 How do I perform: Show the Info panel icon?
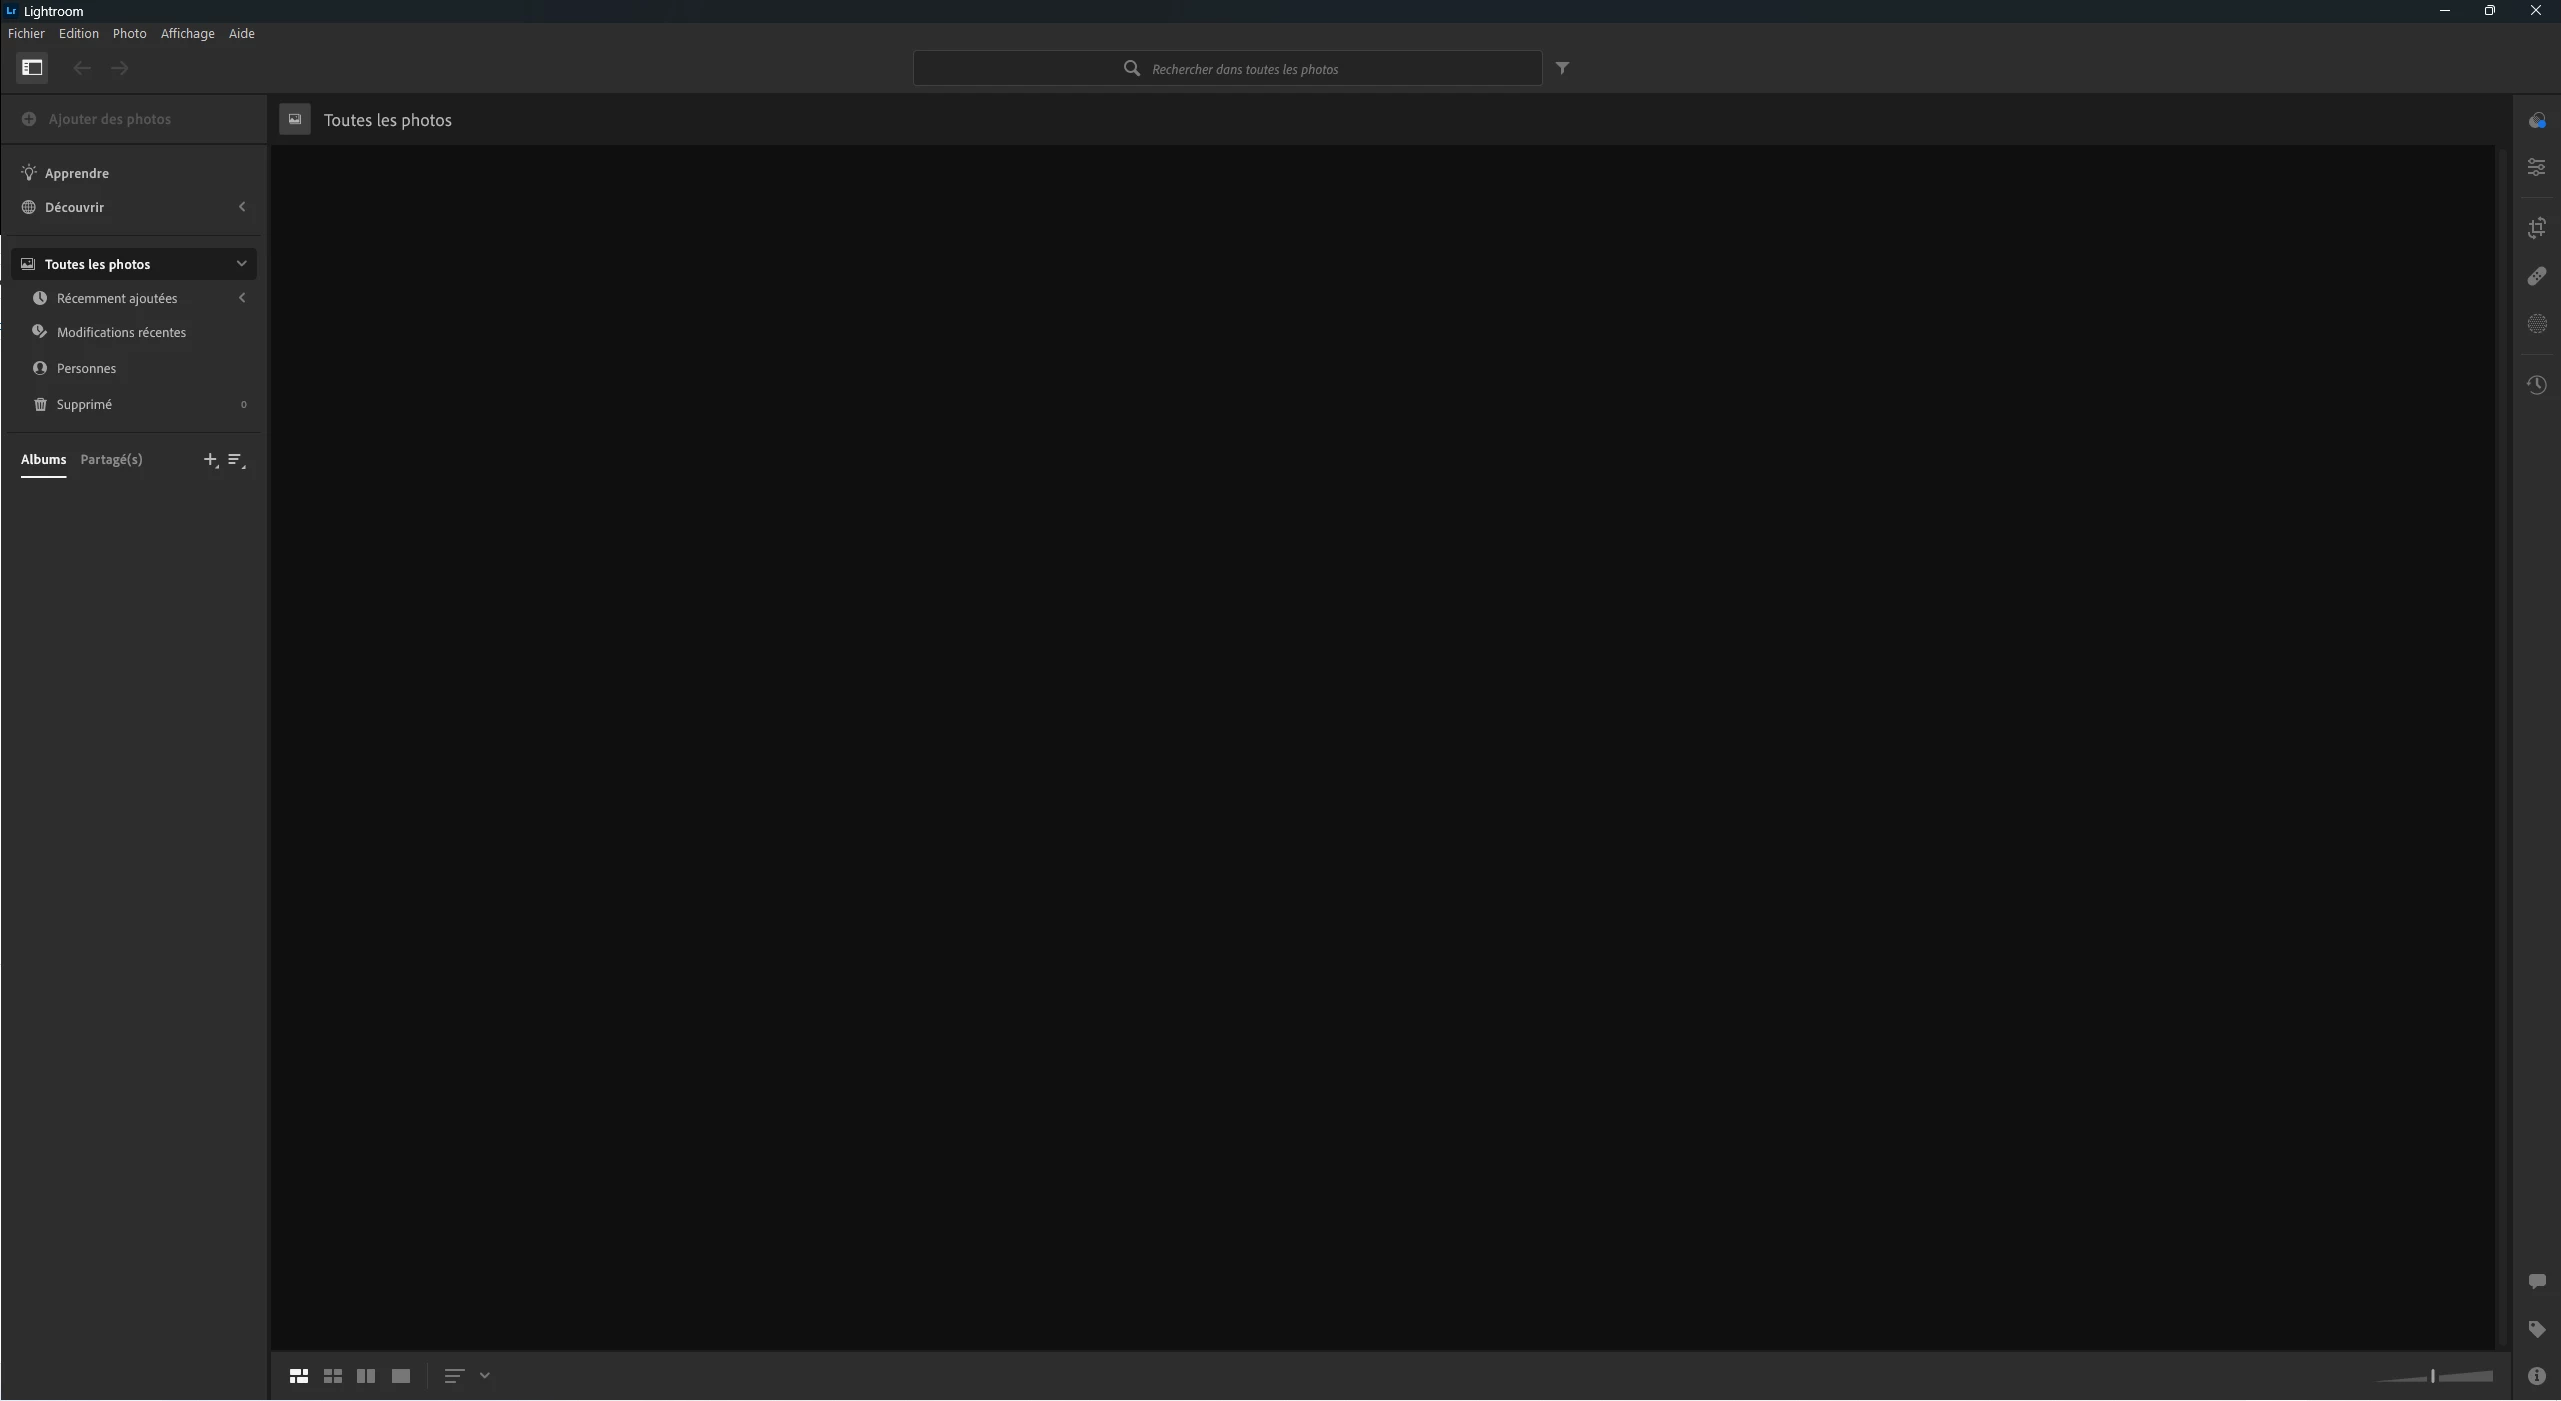2536,1376
